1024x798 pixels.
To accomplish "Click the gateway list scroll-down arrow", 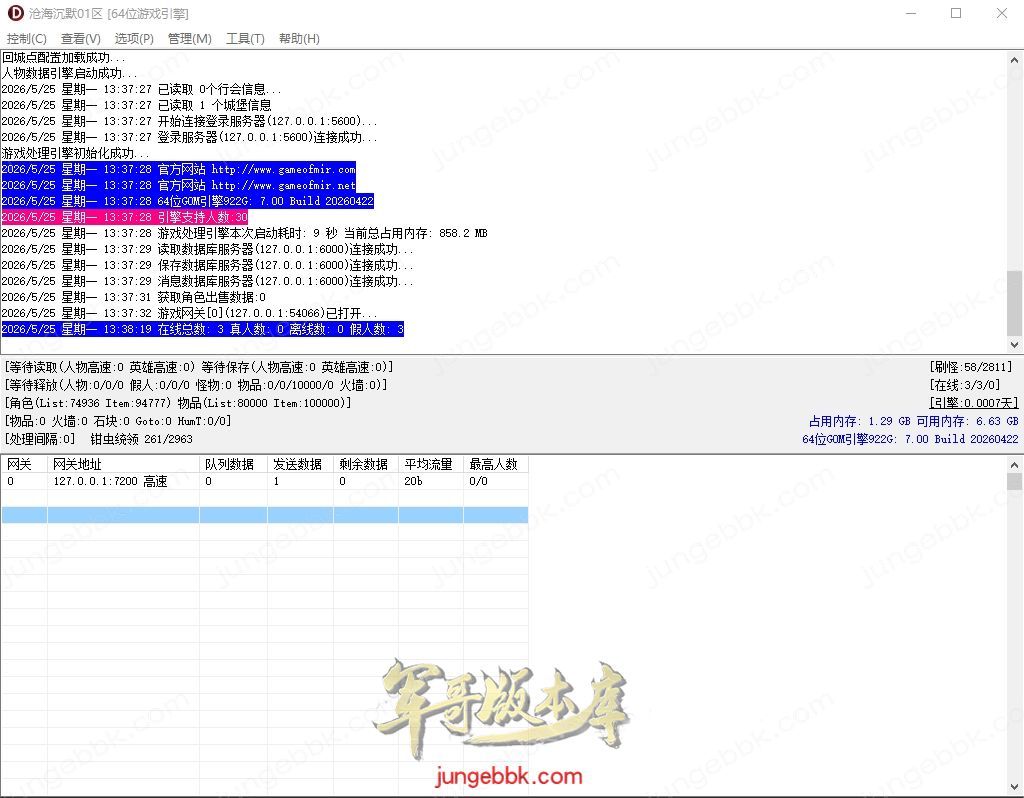I will tap(1014, 787).
